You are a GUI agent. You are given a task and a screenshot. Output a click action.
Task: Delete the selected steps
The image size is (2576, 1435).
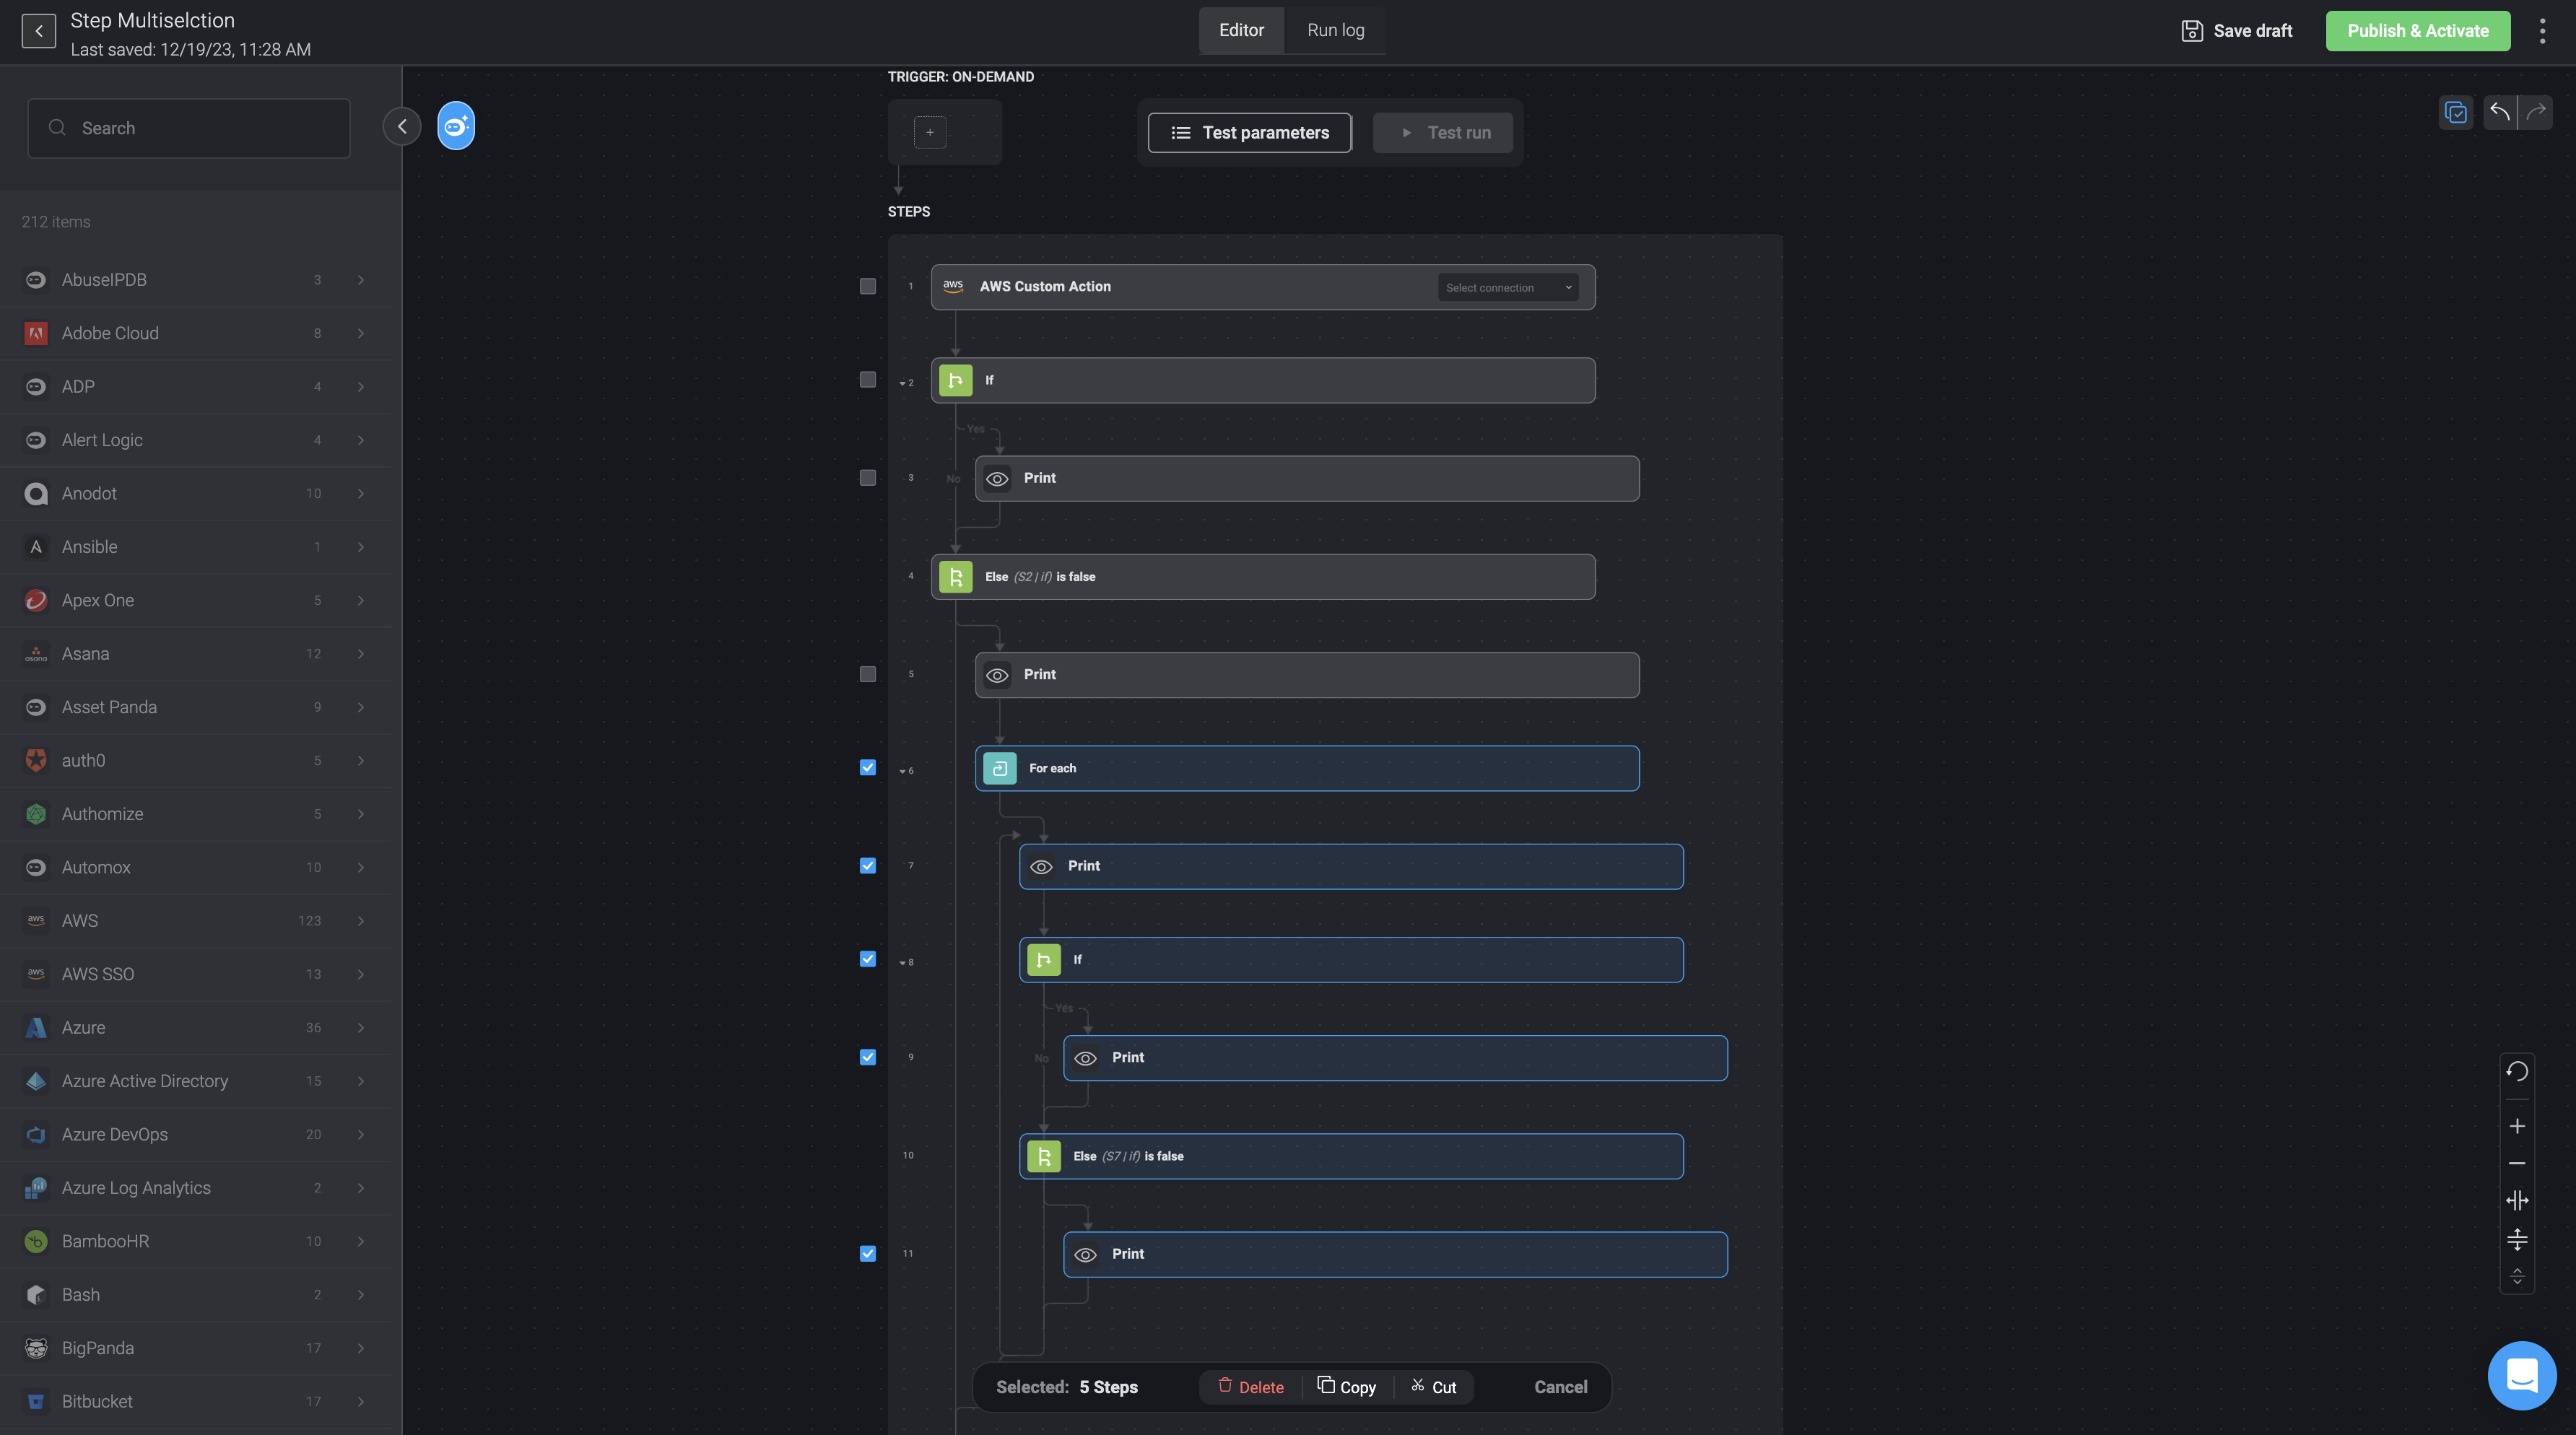tap(1250, 1387)
